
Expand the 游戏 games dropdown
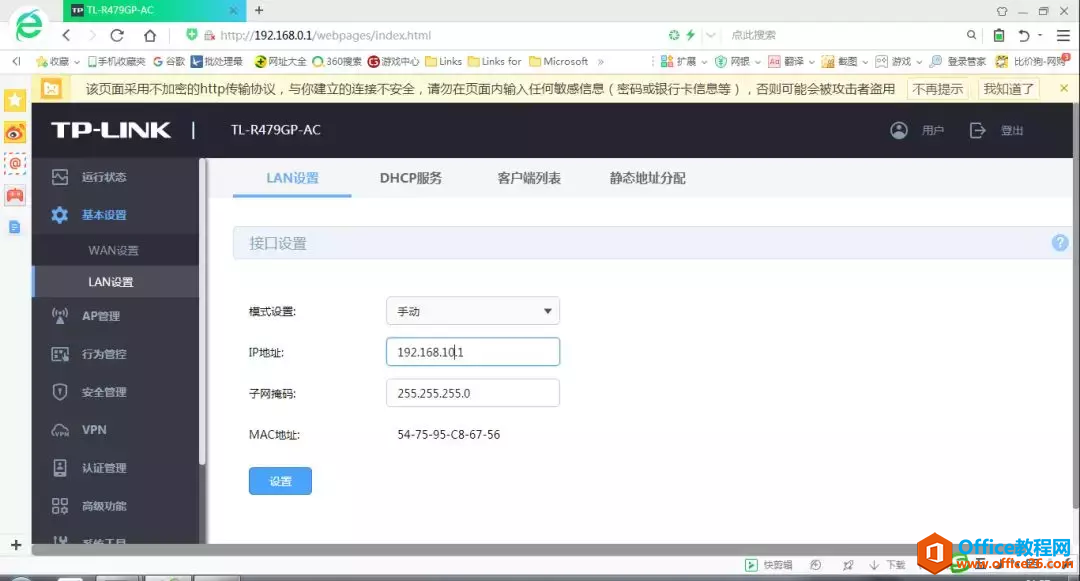[919, 62]
